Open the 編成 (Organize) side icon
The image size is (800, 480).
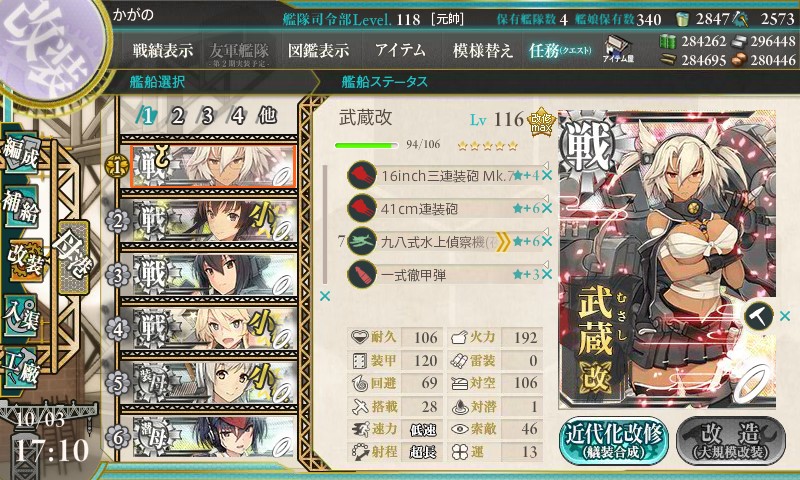[x=21, y=154]
